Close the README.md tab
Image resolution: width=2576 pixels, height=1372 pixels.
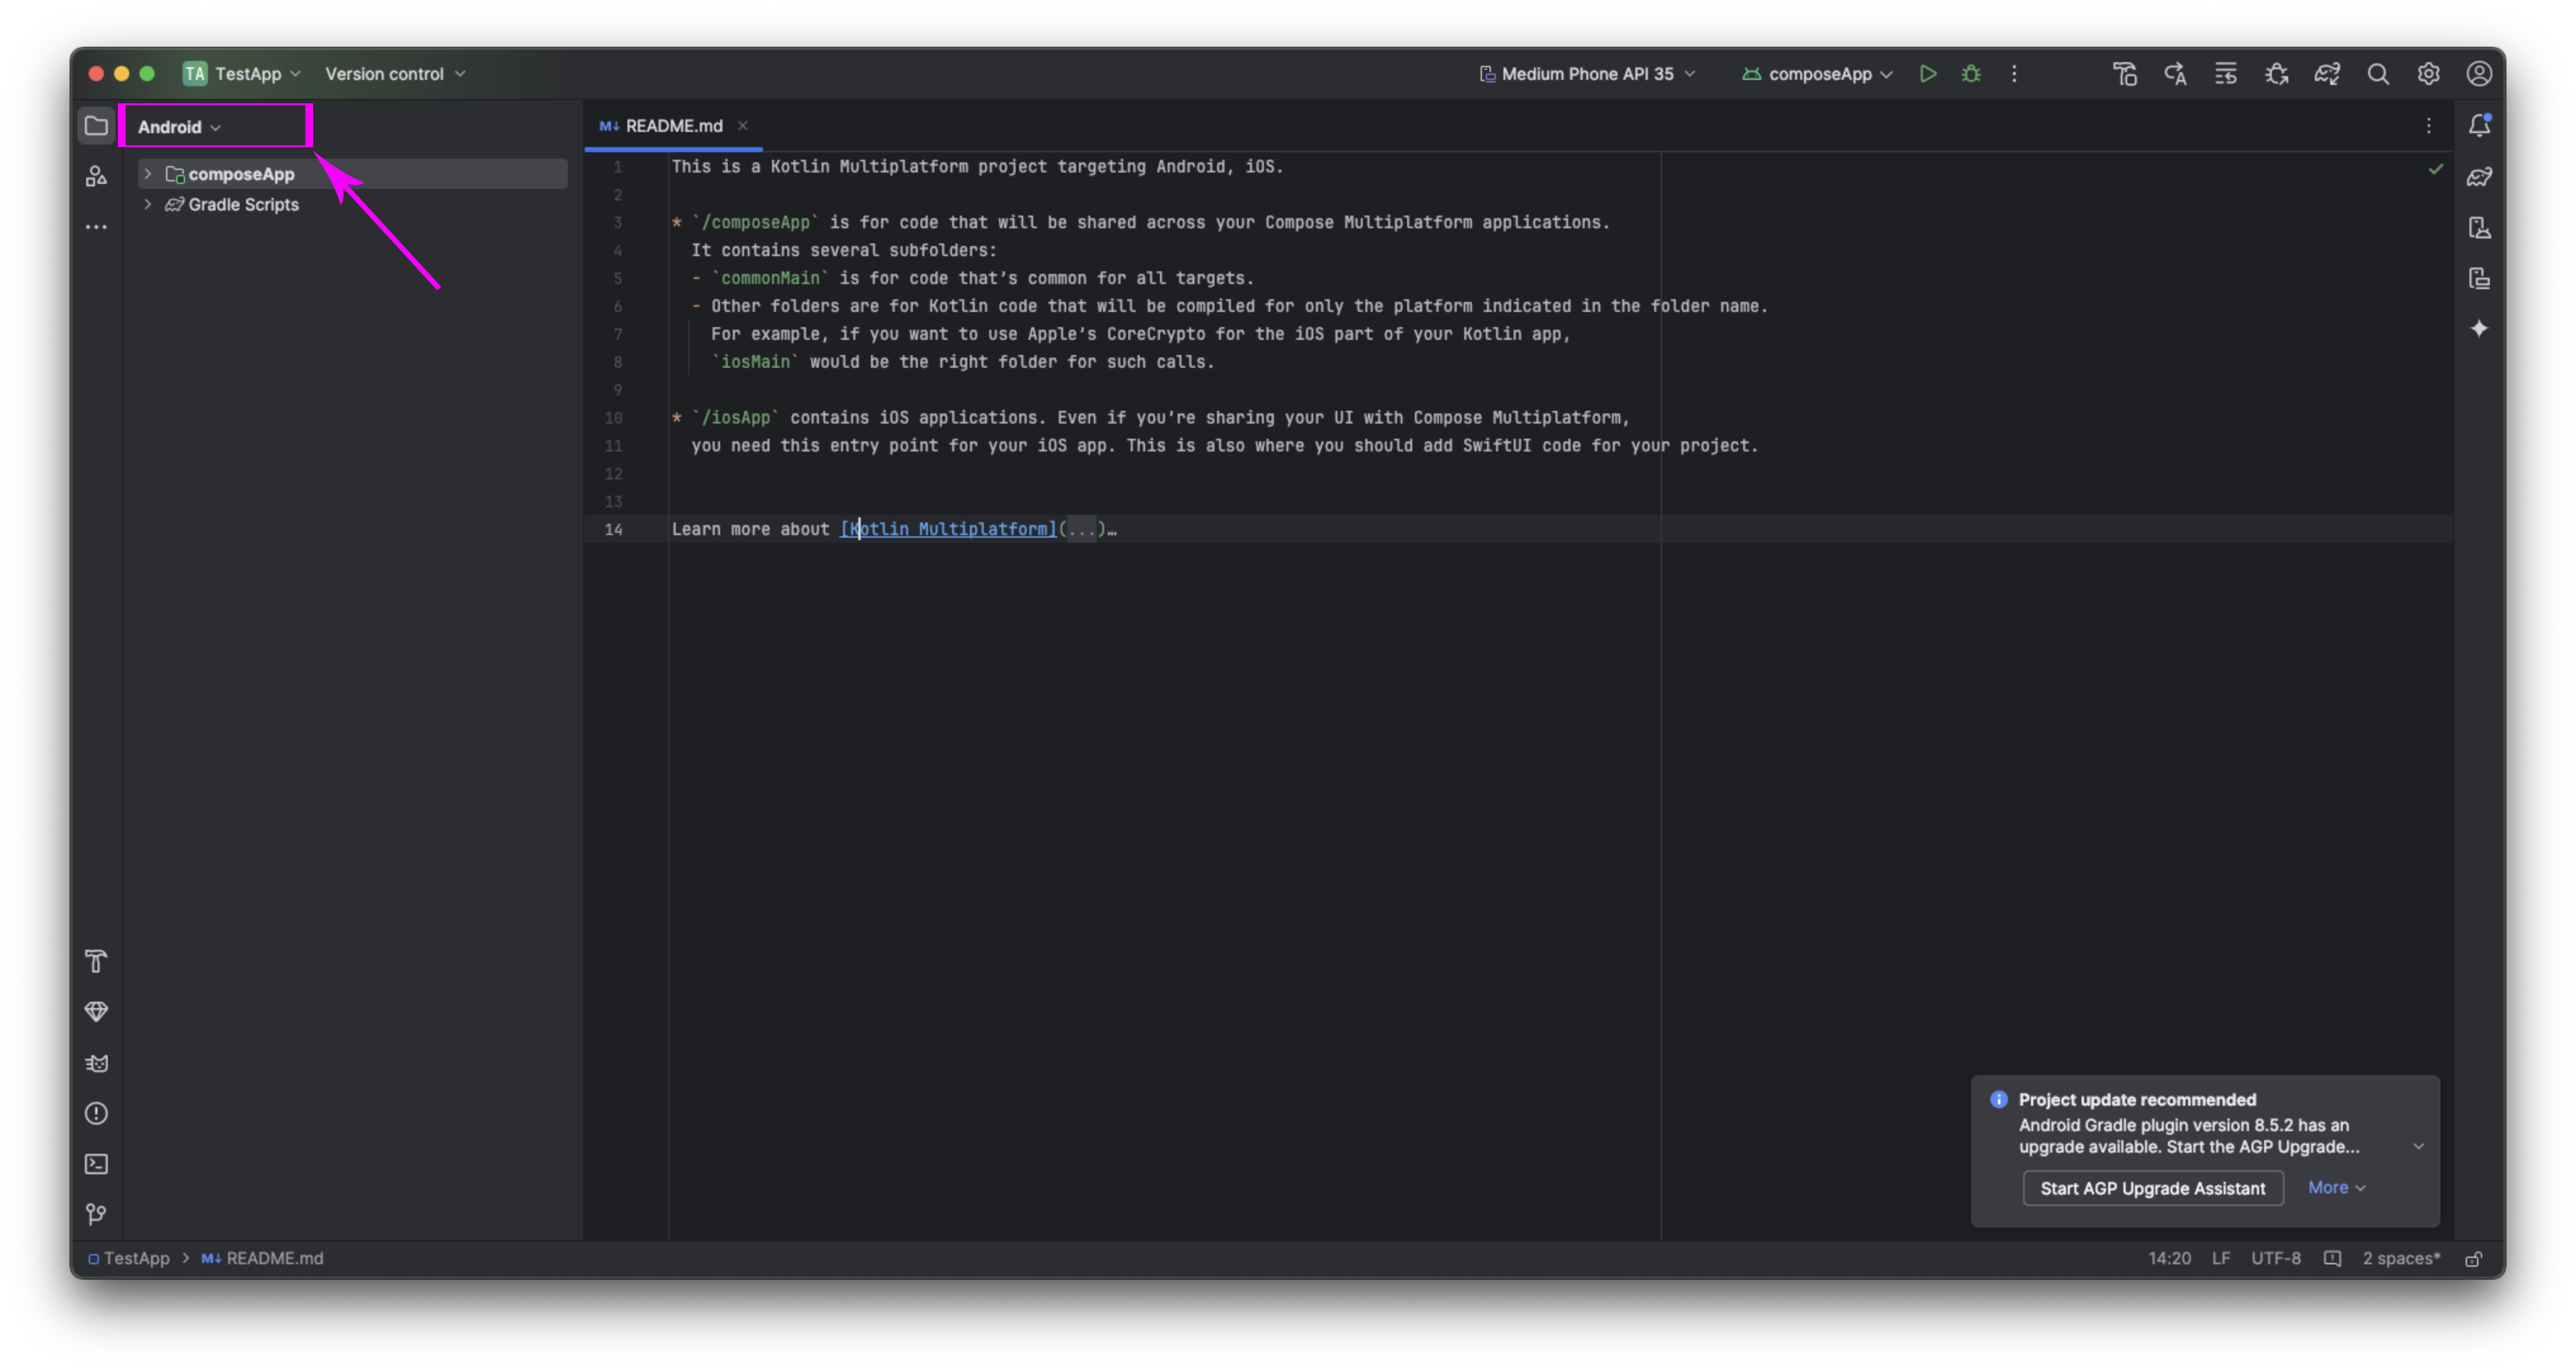(x=742, y=126)
